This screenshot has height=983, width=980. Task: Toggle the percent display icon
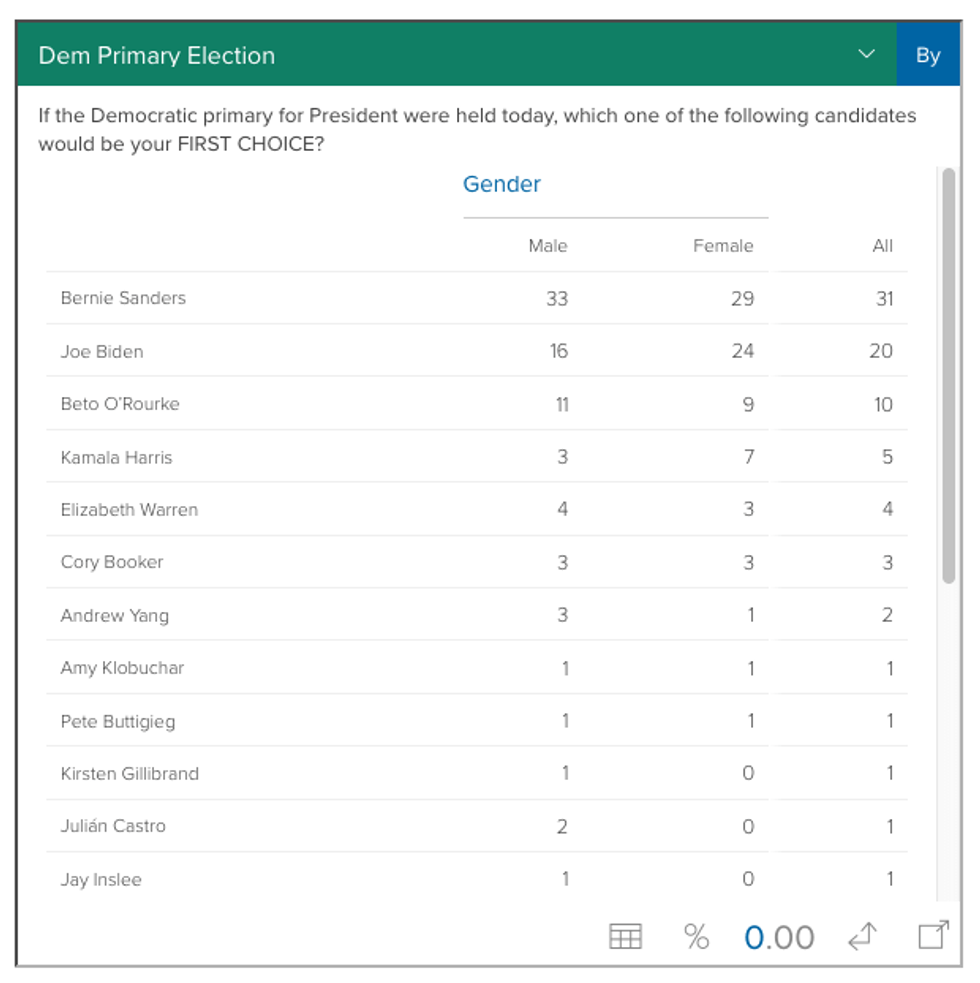696,937
